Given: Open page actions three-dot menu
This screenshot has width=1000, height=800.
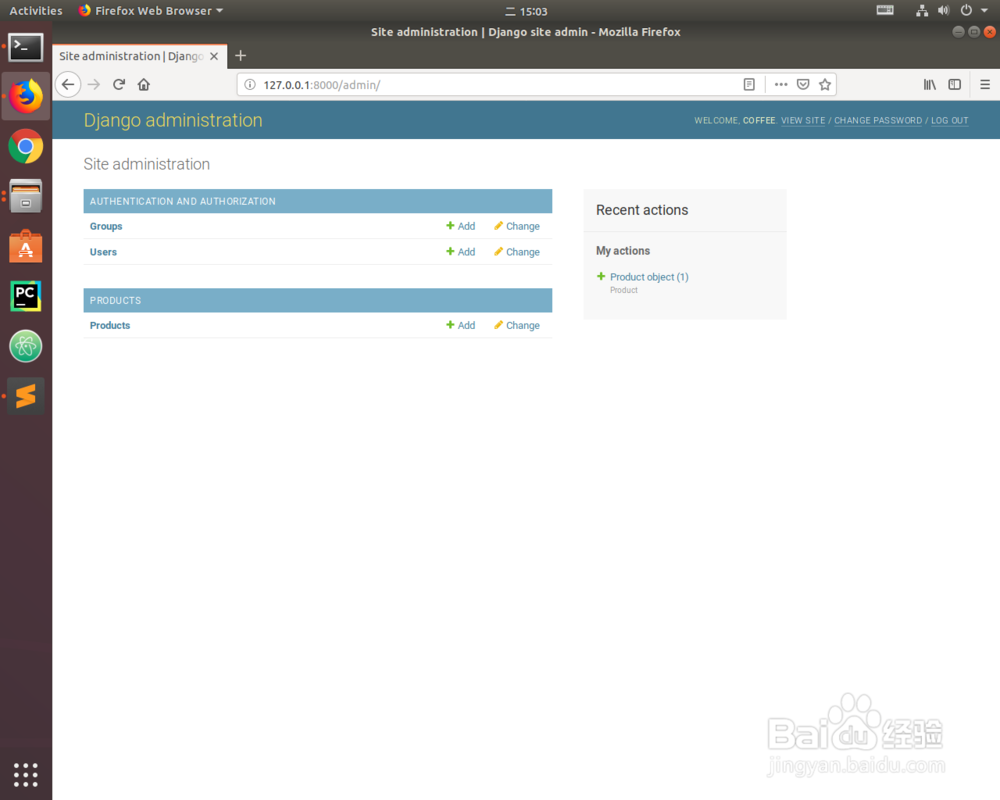Looking at the screenshot, I should tap(781, 84).
